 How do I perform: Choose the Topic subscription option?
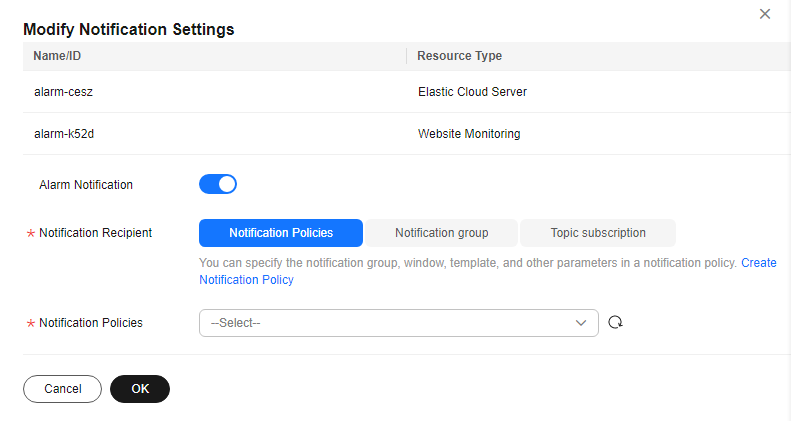[598, 233]
